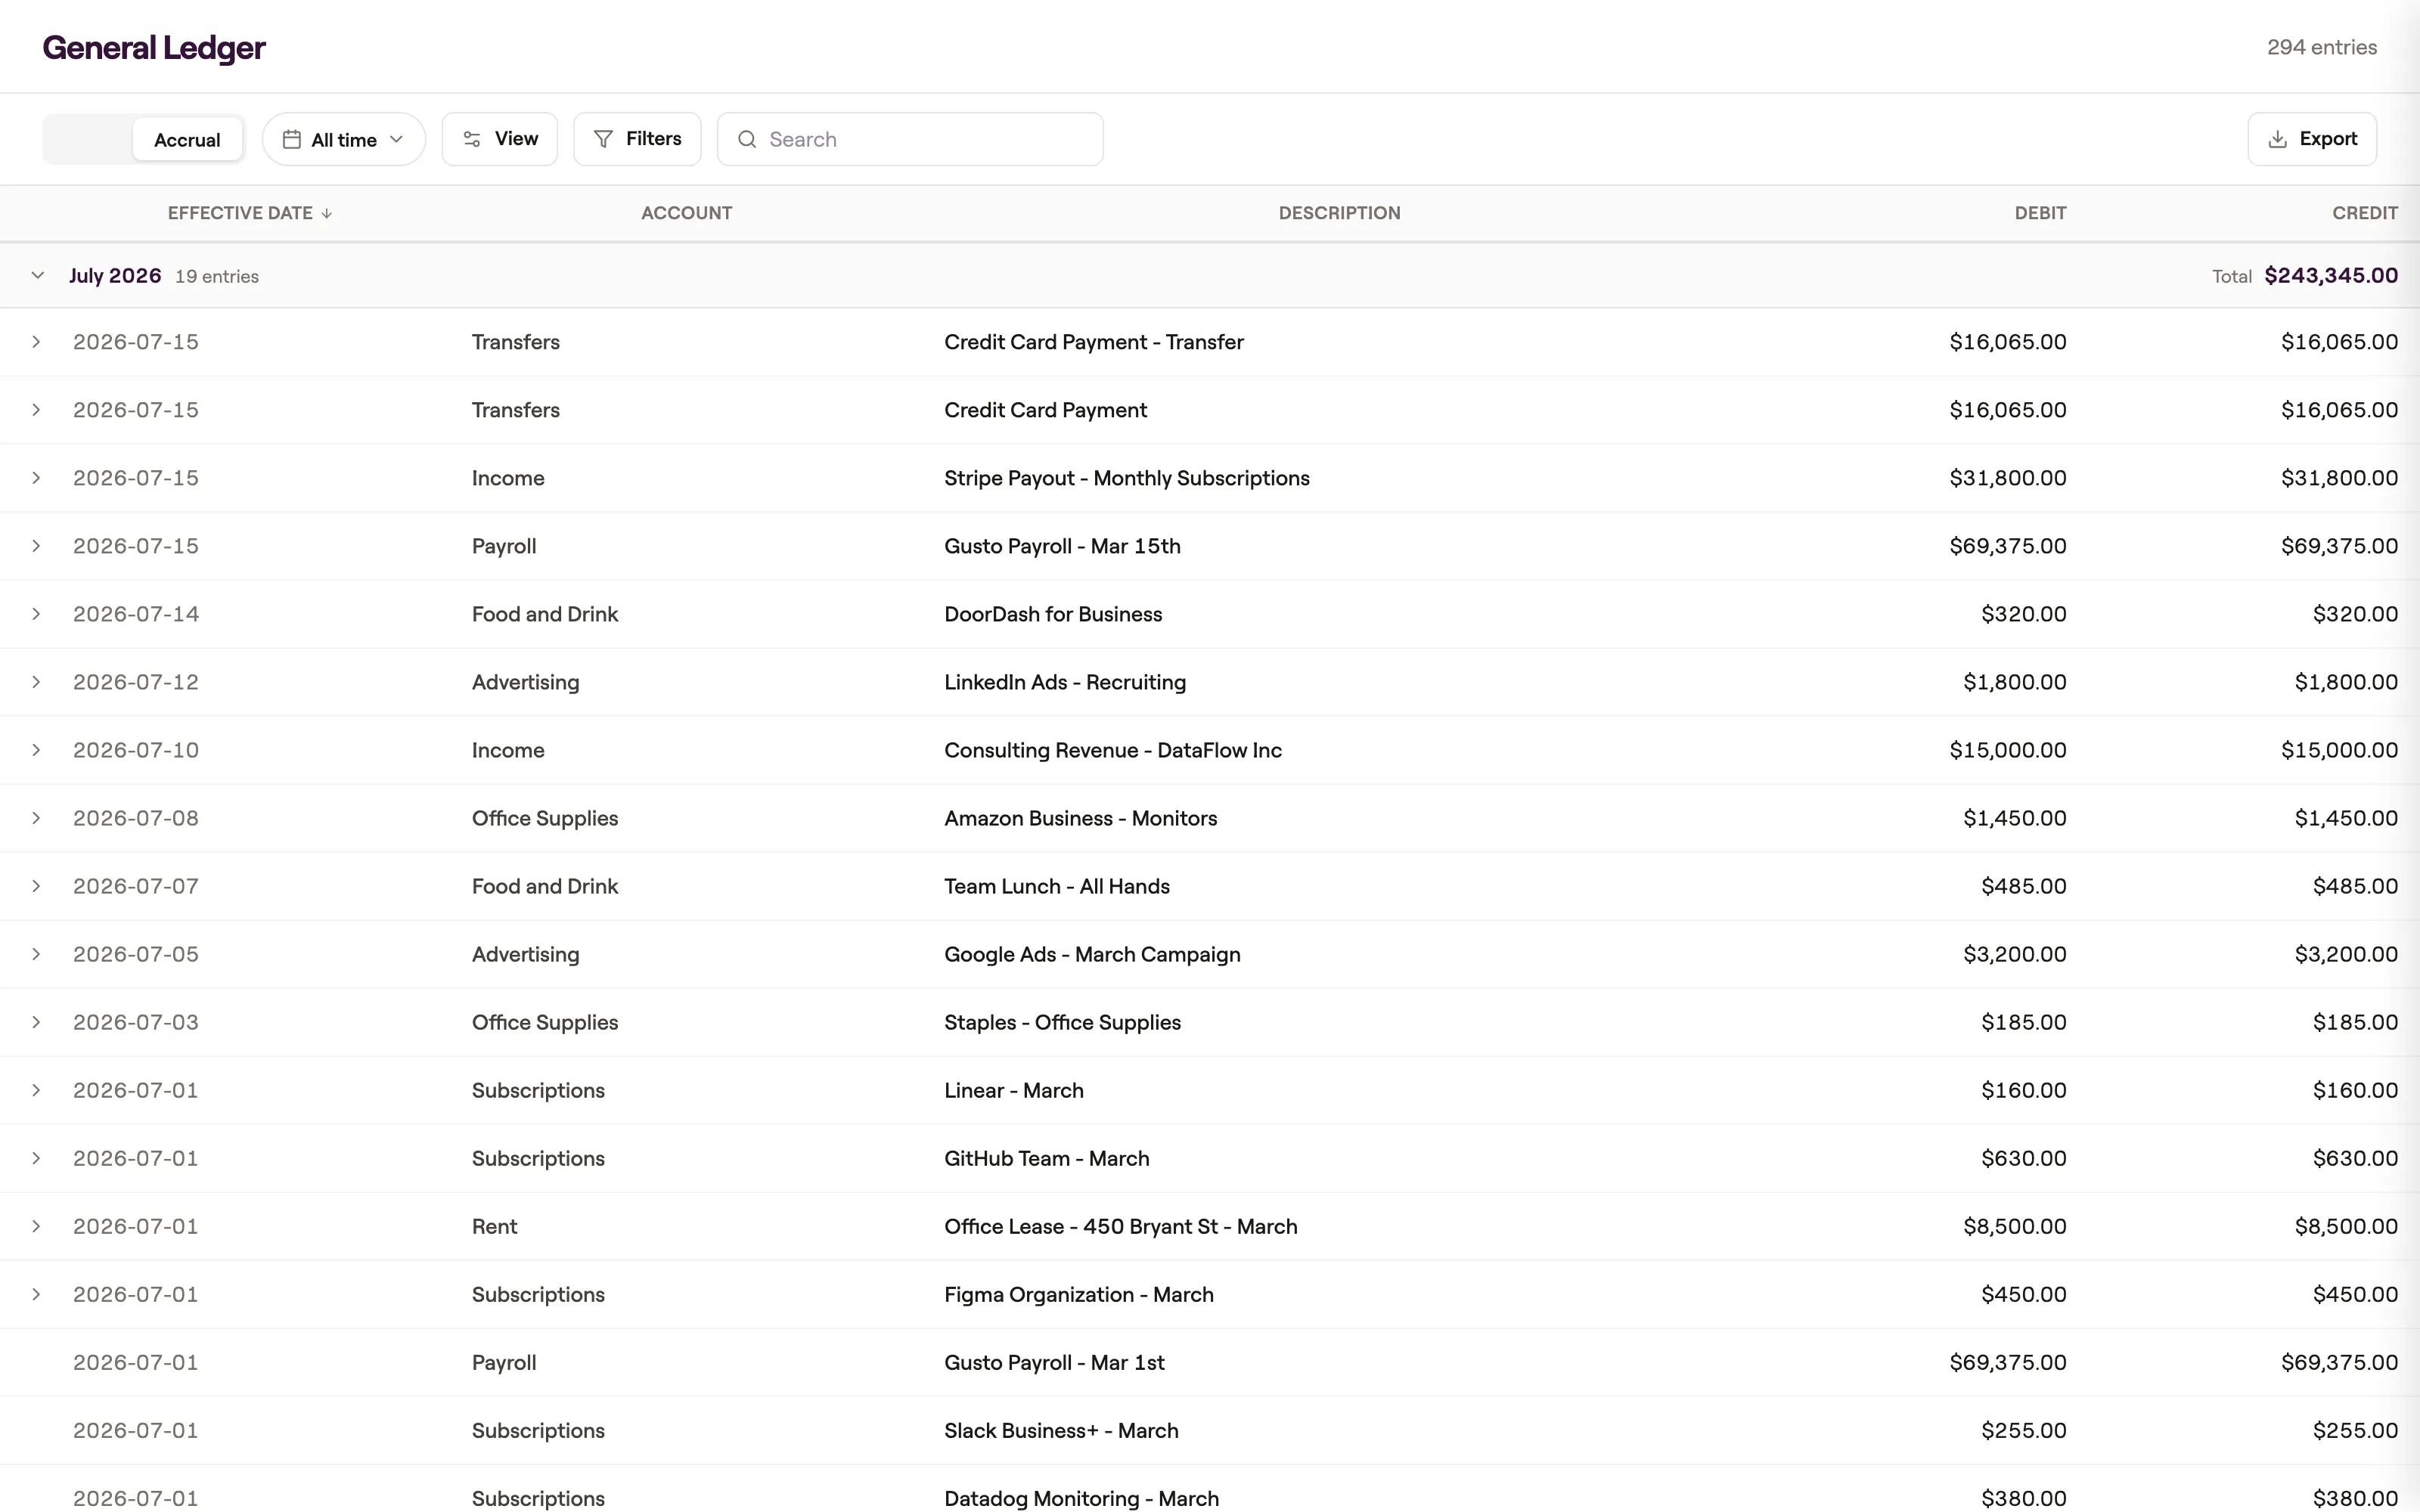Click the $3,200.00 debit amount

pyautogui.click(x=2015, y=954)
